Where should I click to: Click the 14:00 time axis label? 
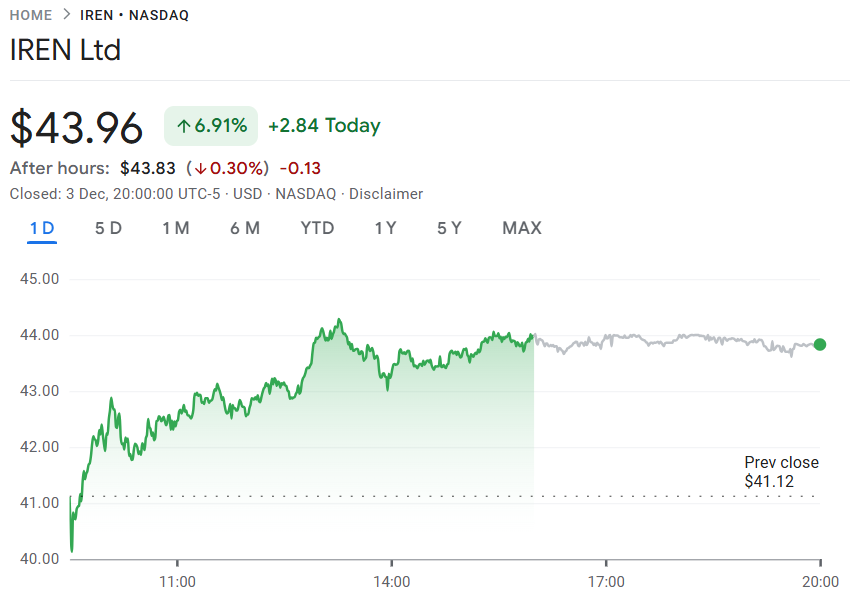pos(391,581)
